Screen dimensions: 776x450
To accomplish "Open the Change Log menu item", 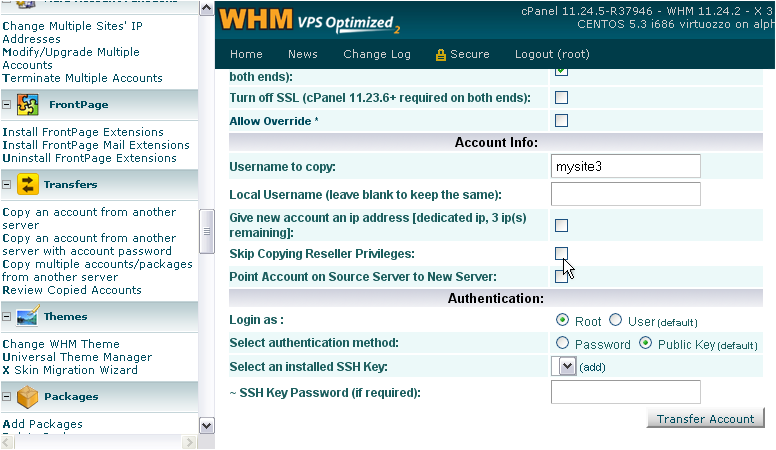I will 377,54.
